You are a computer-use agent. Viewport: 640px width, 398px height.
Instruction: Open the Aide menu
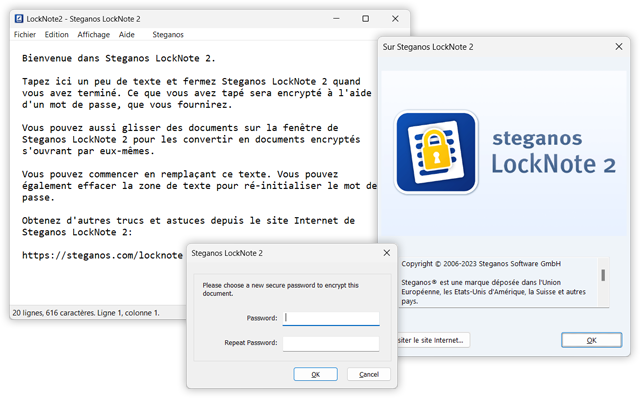[x=127, y=35]
